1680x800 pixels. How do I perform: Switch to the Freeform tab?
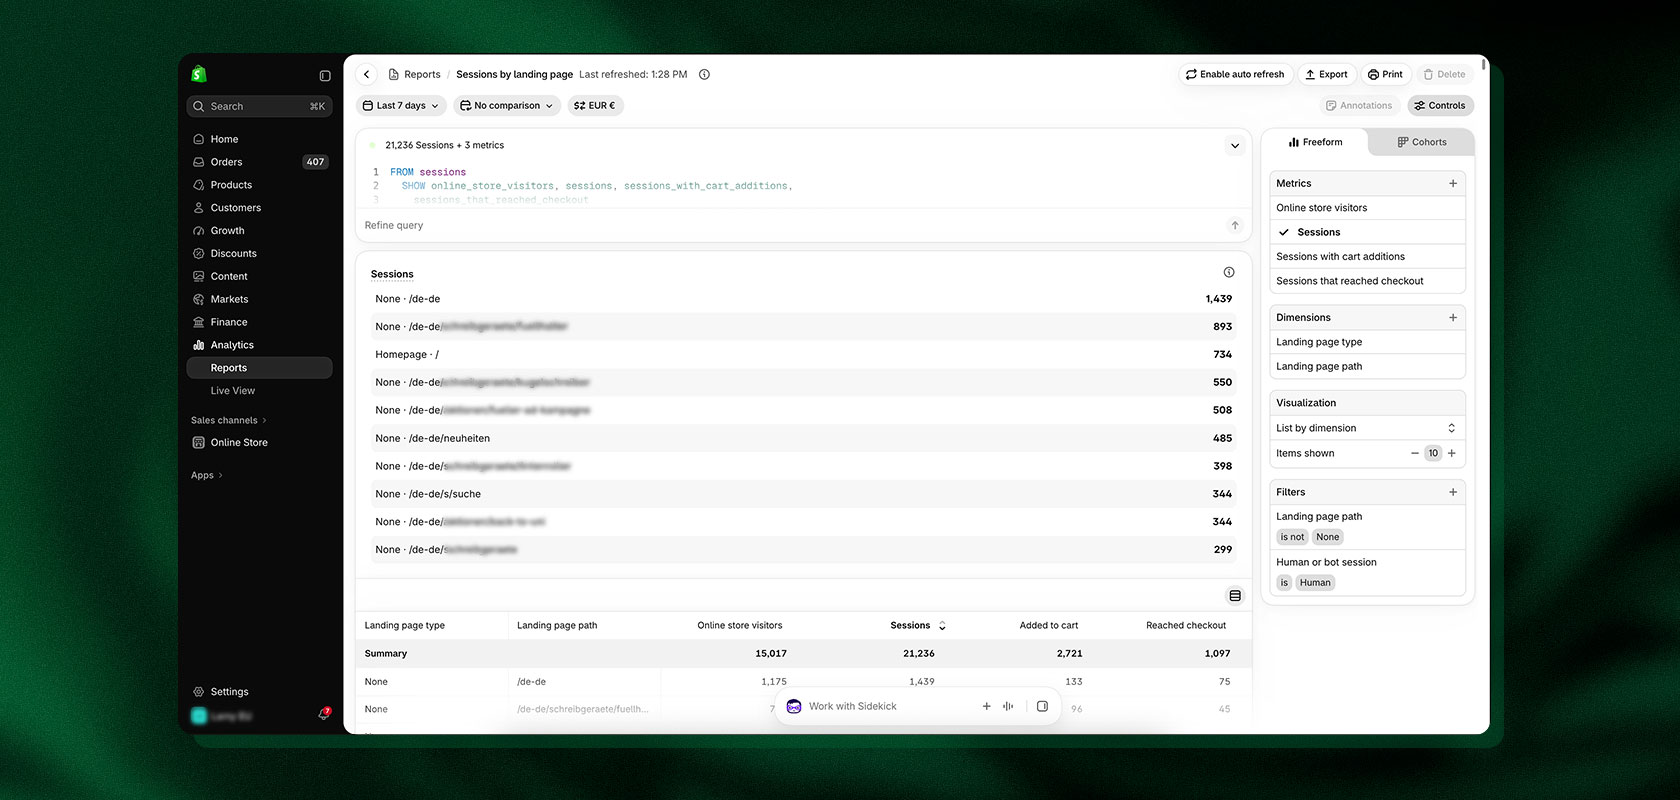tap(1315, 142)
